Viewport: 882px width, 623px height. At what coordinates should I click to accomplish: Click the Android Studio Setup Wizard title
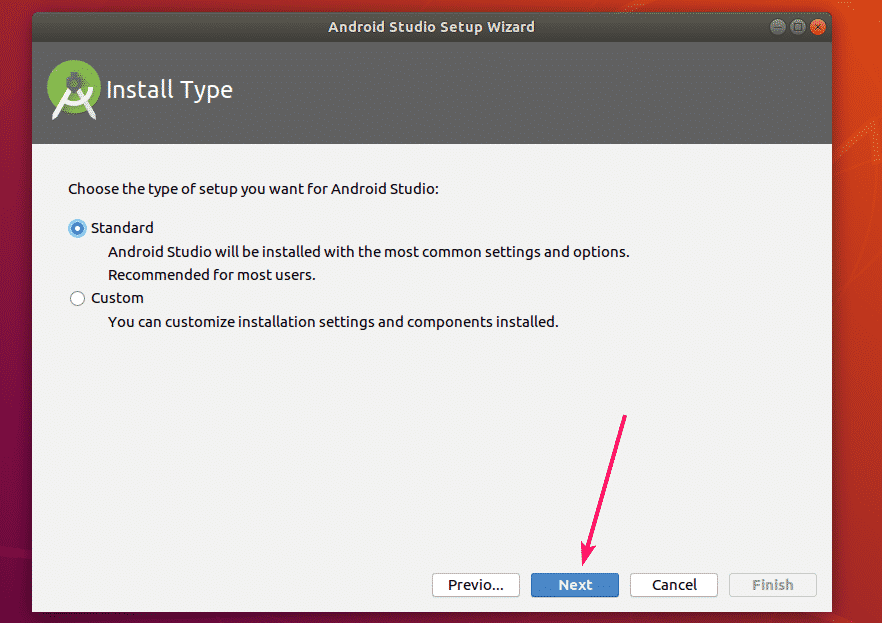[431, 27]
